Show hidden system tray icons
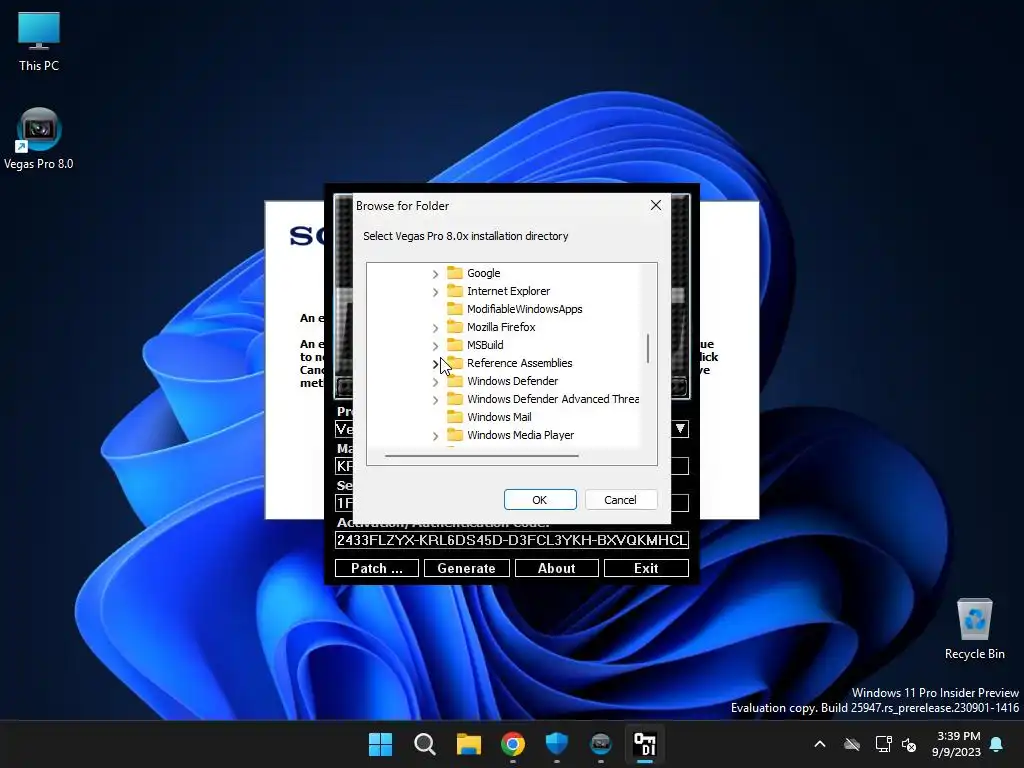 tap(820, 744)
